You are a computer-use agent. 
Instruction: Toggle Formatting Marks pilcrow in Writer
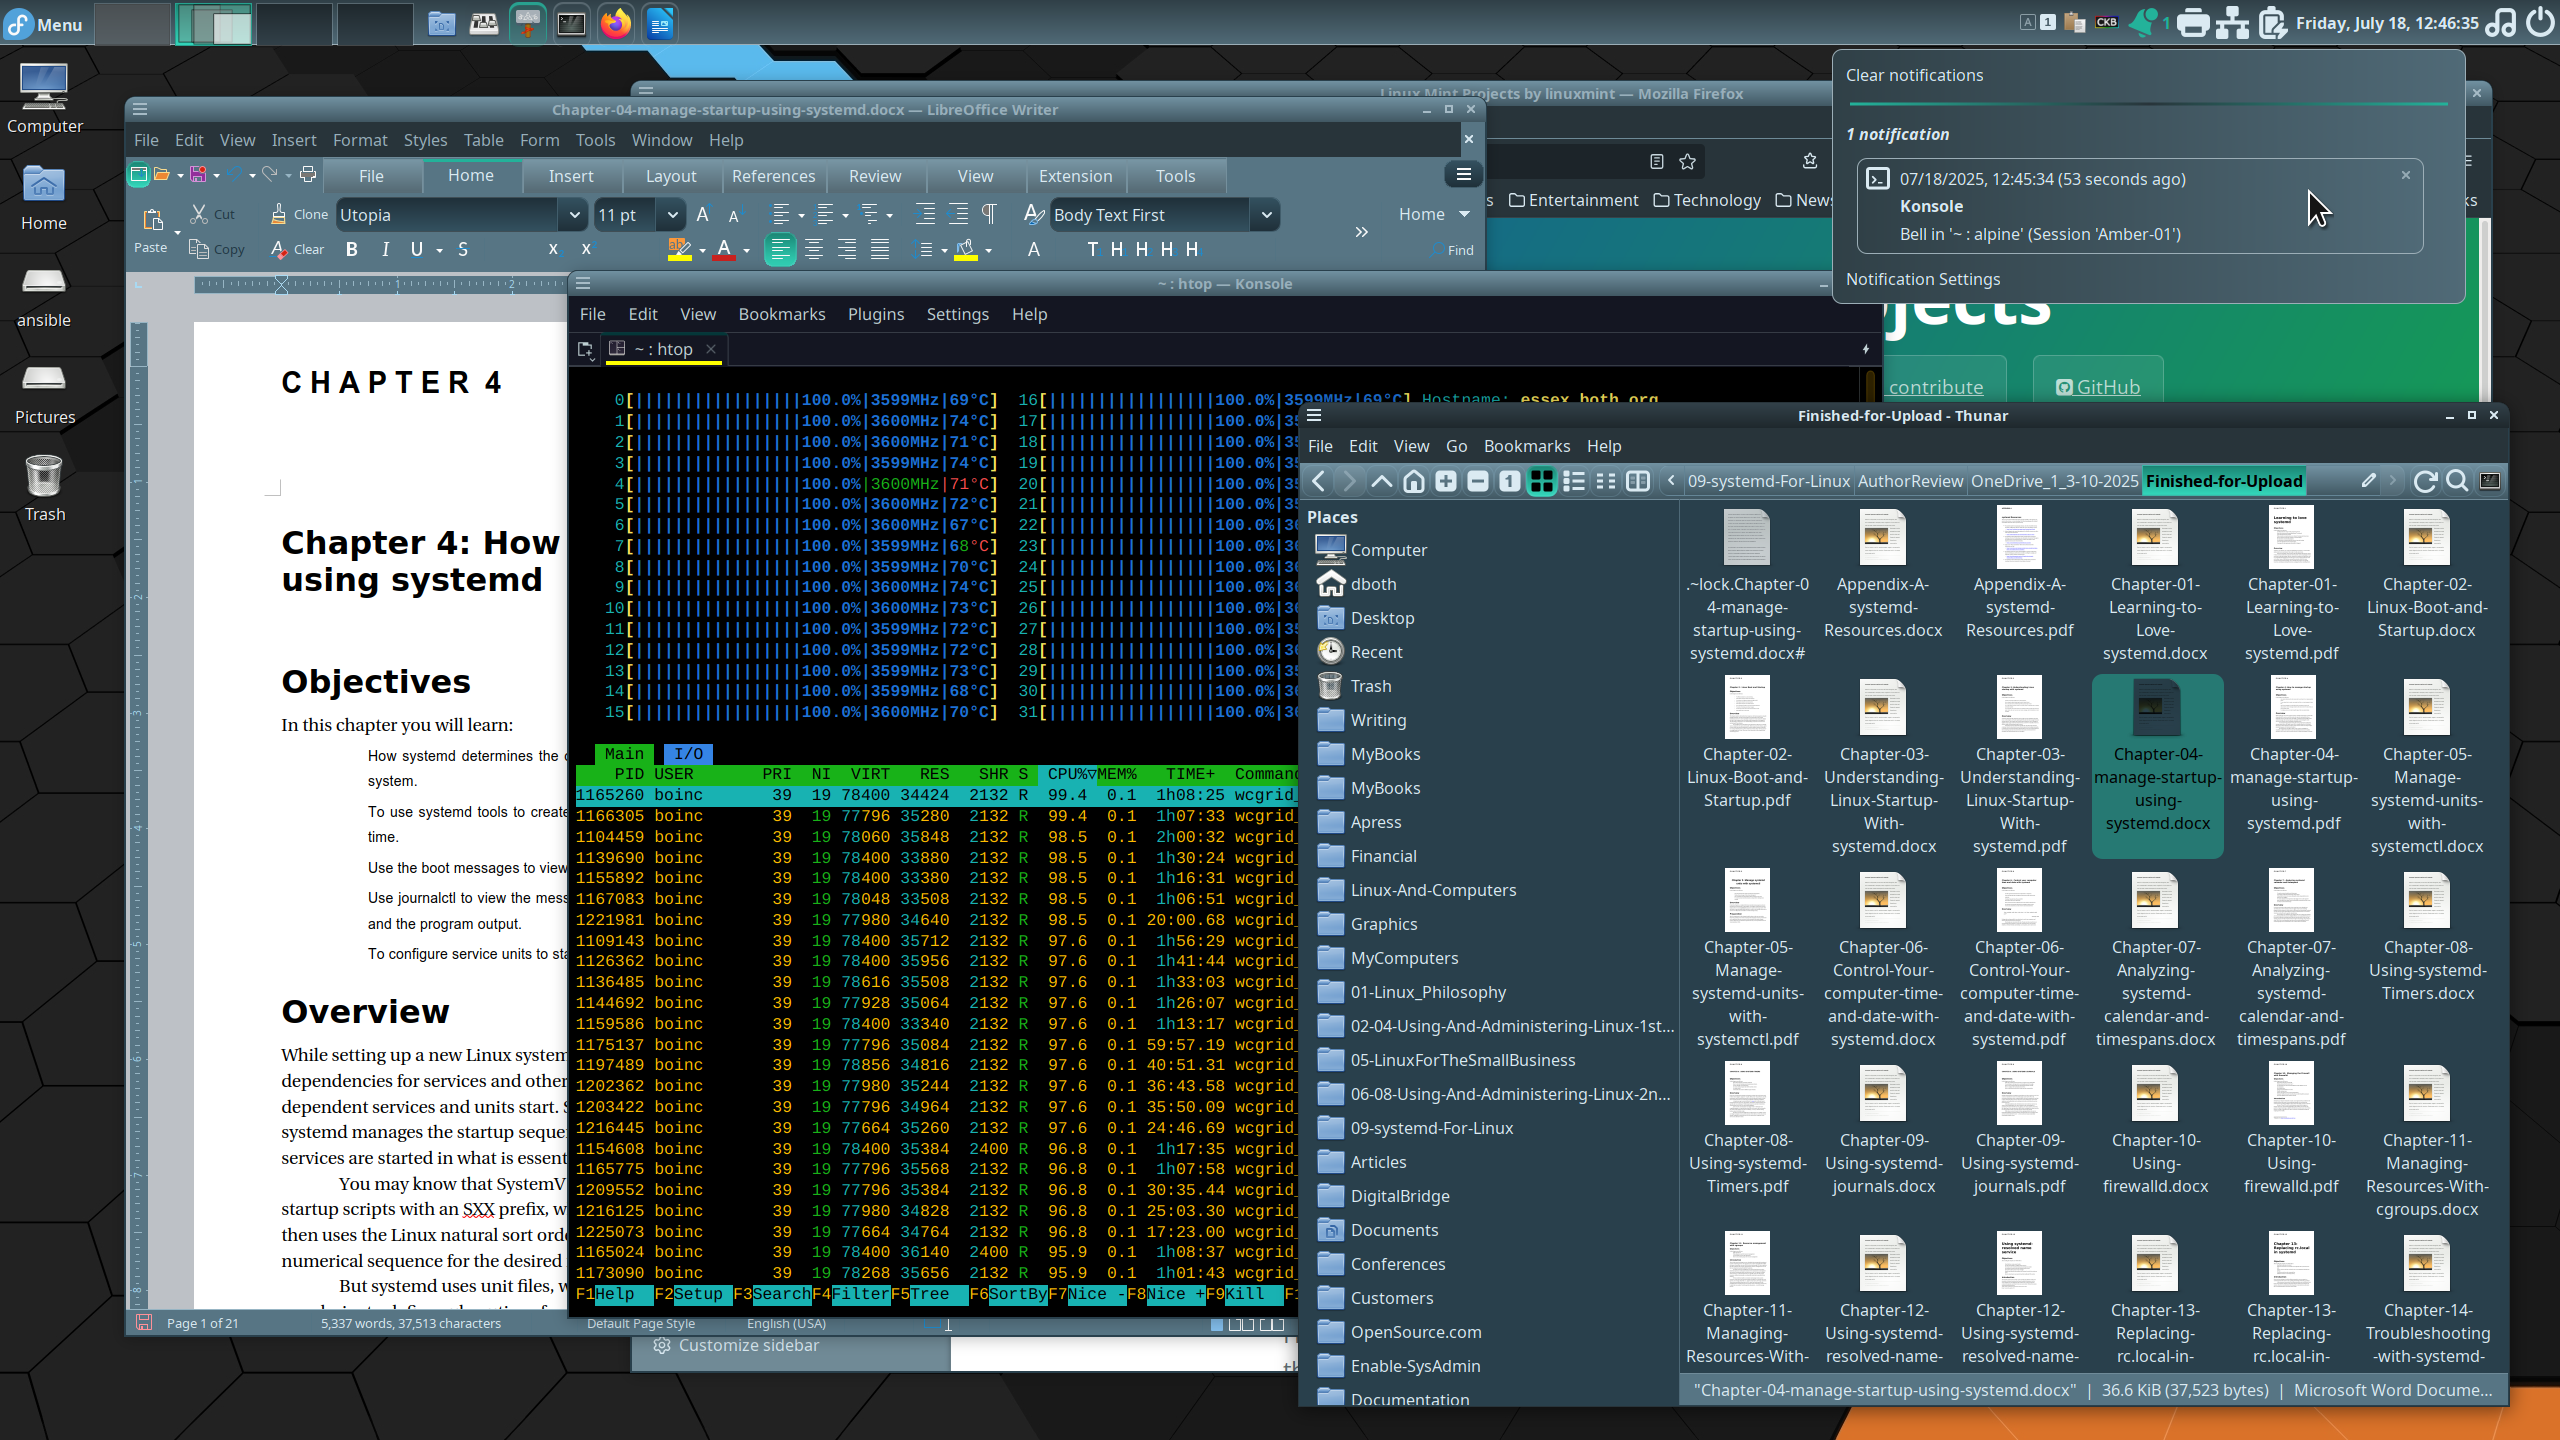(989, 214)
